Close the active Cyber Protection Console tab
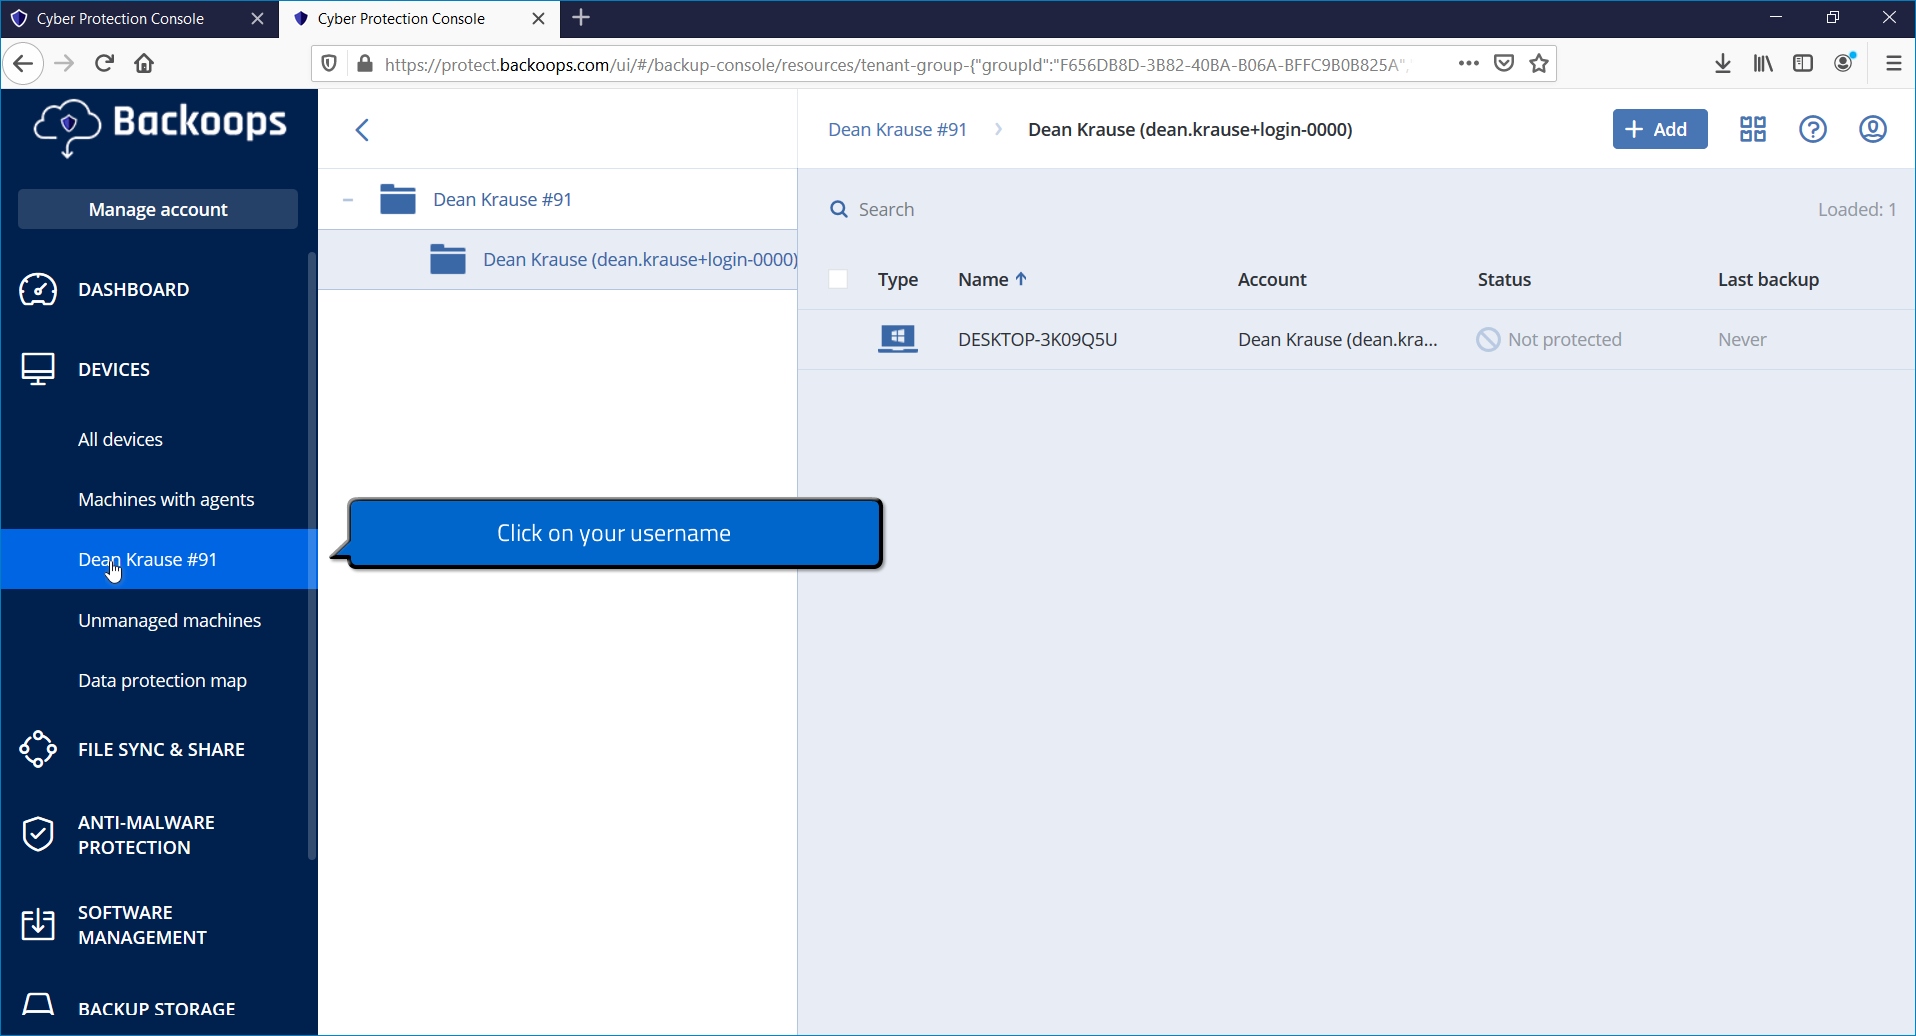Viewport: 1916px width, 1036px height. tap(539, 19)
